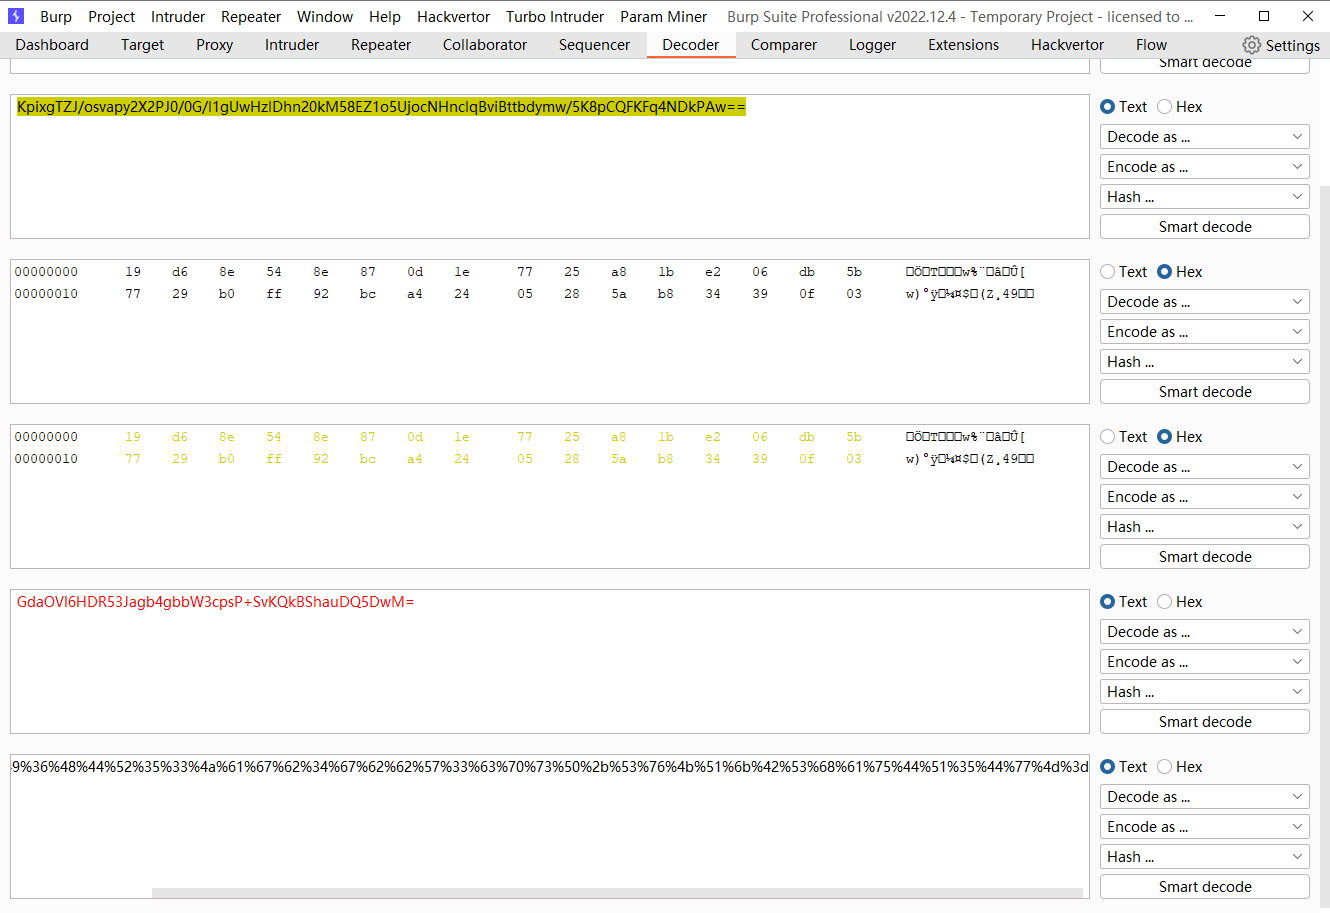Switch to the Extensions tab
1330x913 pixels.
click(x=963, y=45)
